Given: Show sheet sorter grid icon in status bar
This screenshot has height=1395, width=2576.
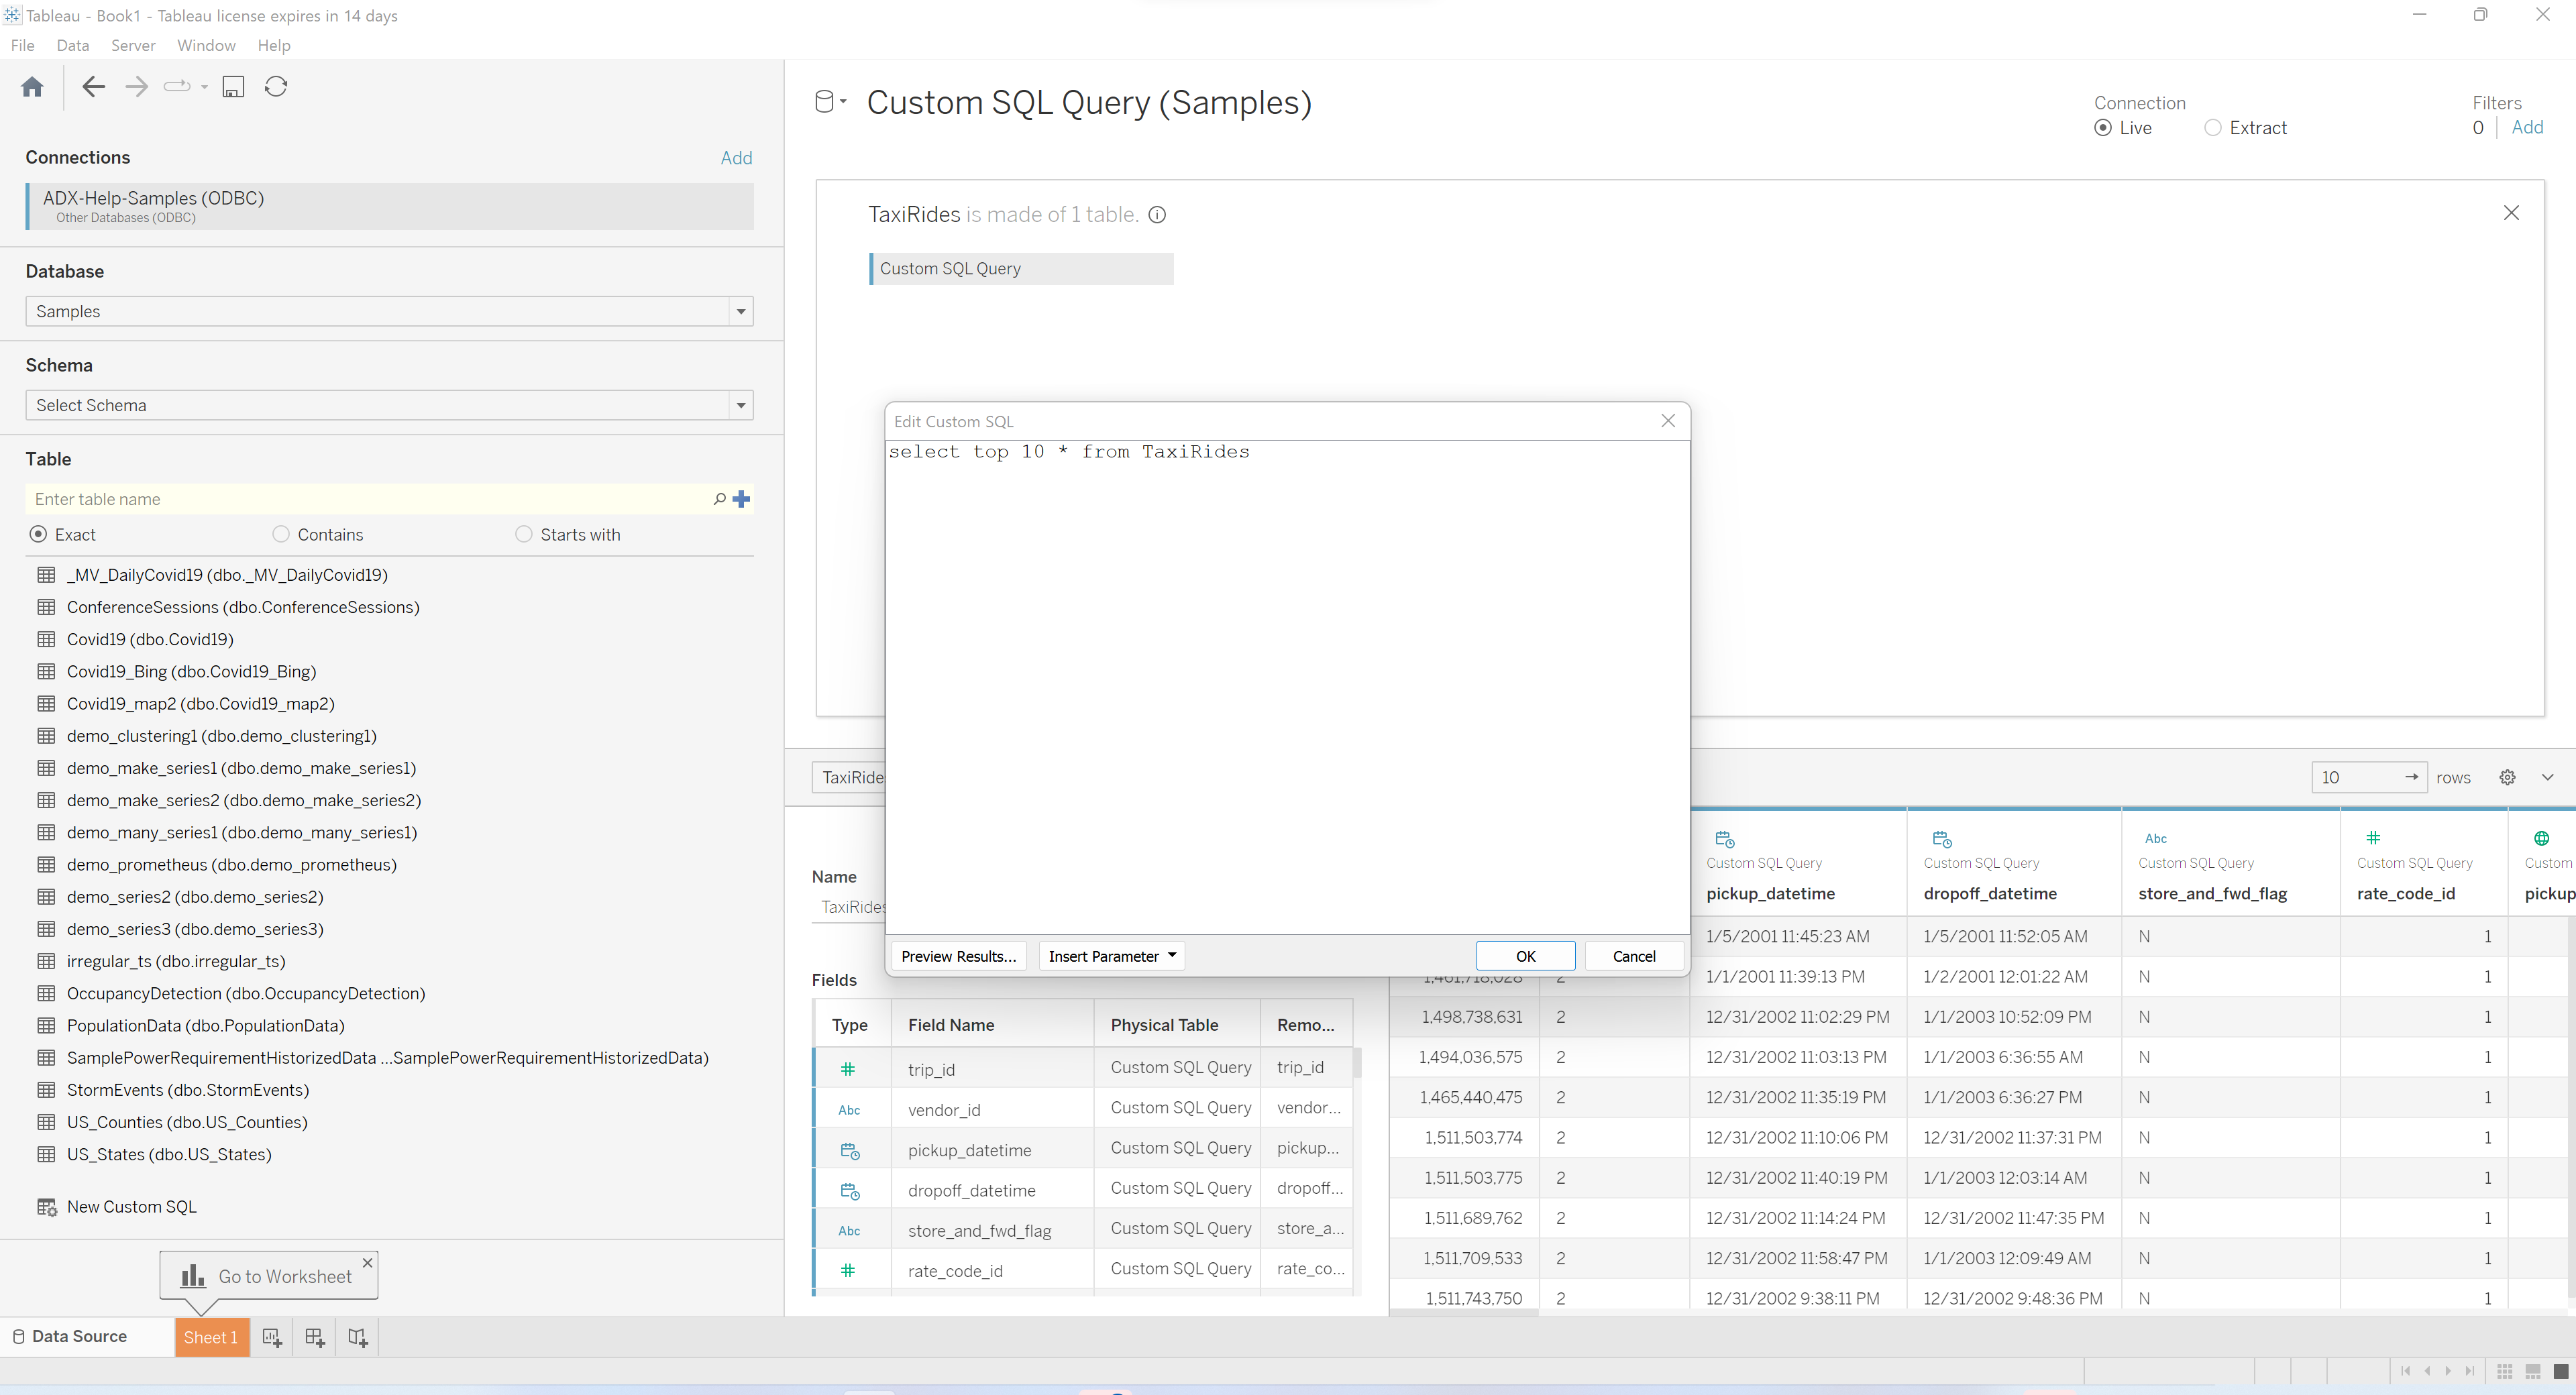Looking at the screenshot, I should point(2504,1371).
